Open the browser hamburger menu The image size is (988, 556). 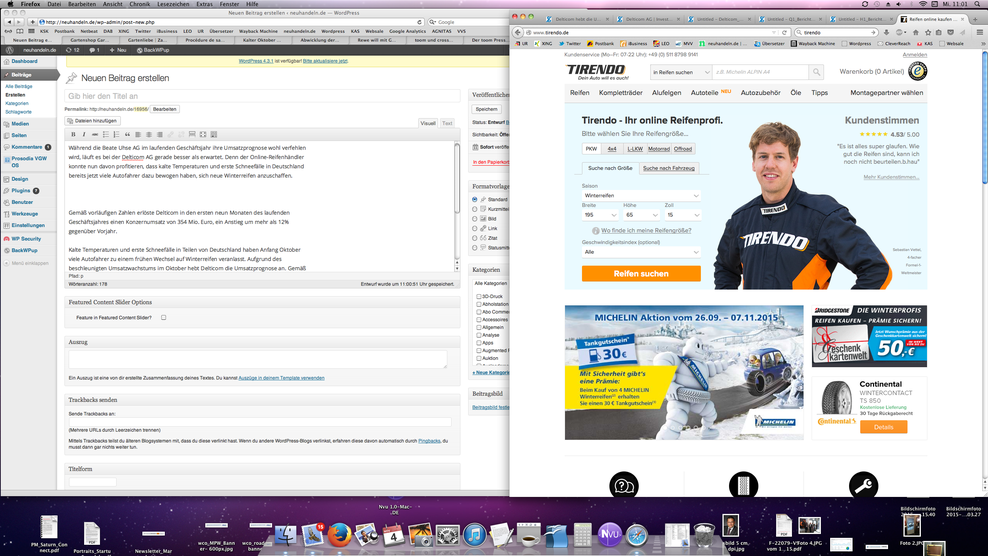979,32
